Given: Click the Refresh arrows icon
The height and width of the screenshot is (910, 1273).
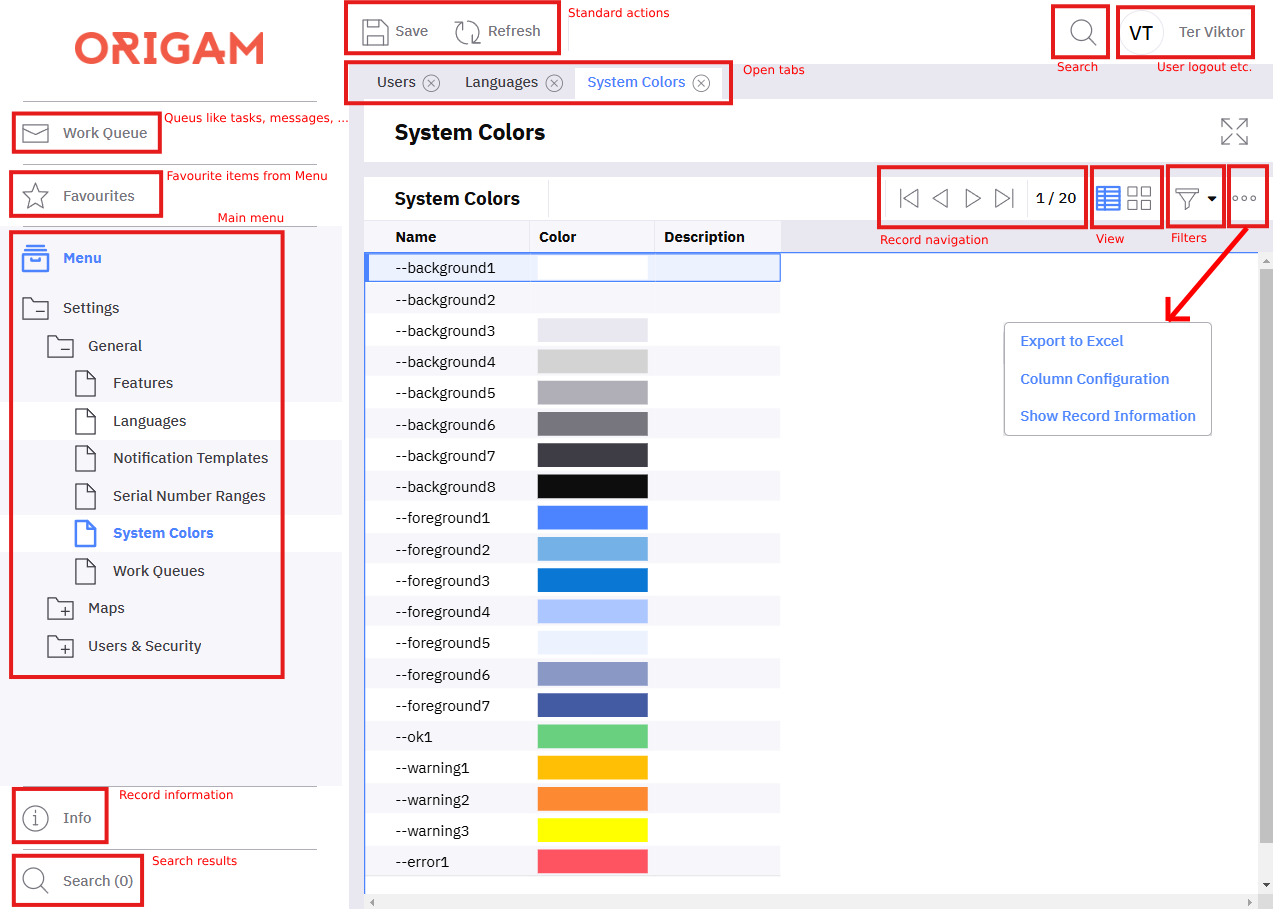Looking at the screenshot, I should point(467,31).
